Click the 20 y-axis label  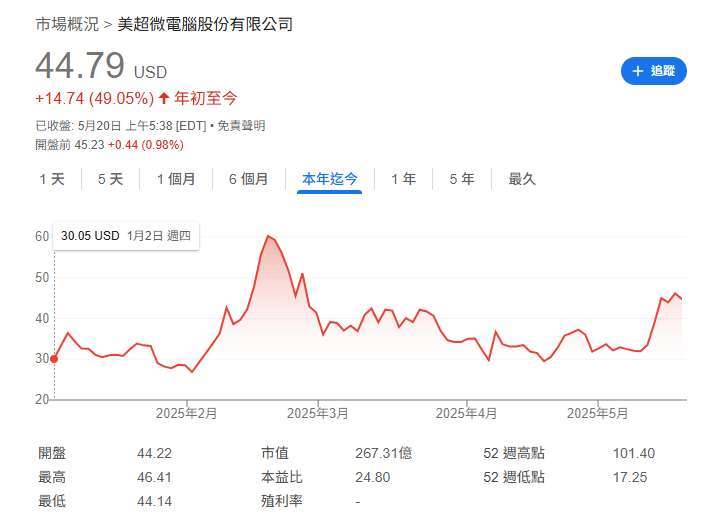pyautogui.click(x=42, y=399)
